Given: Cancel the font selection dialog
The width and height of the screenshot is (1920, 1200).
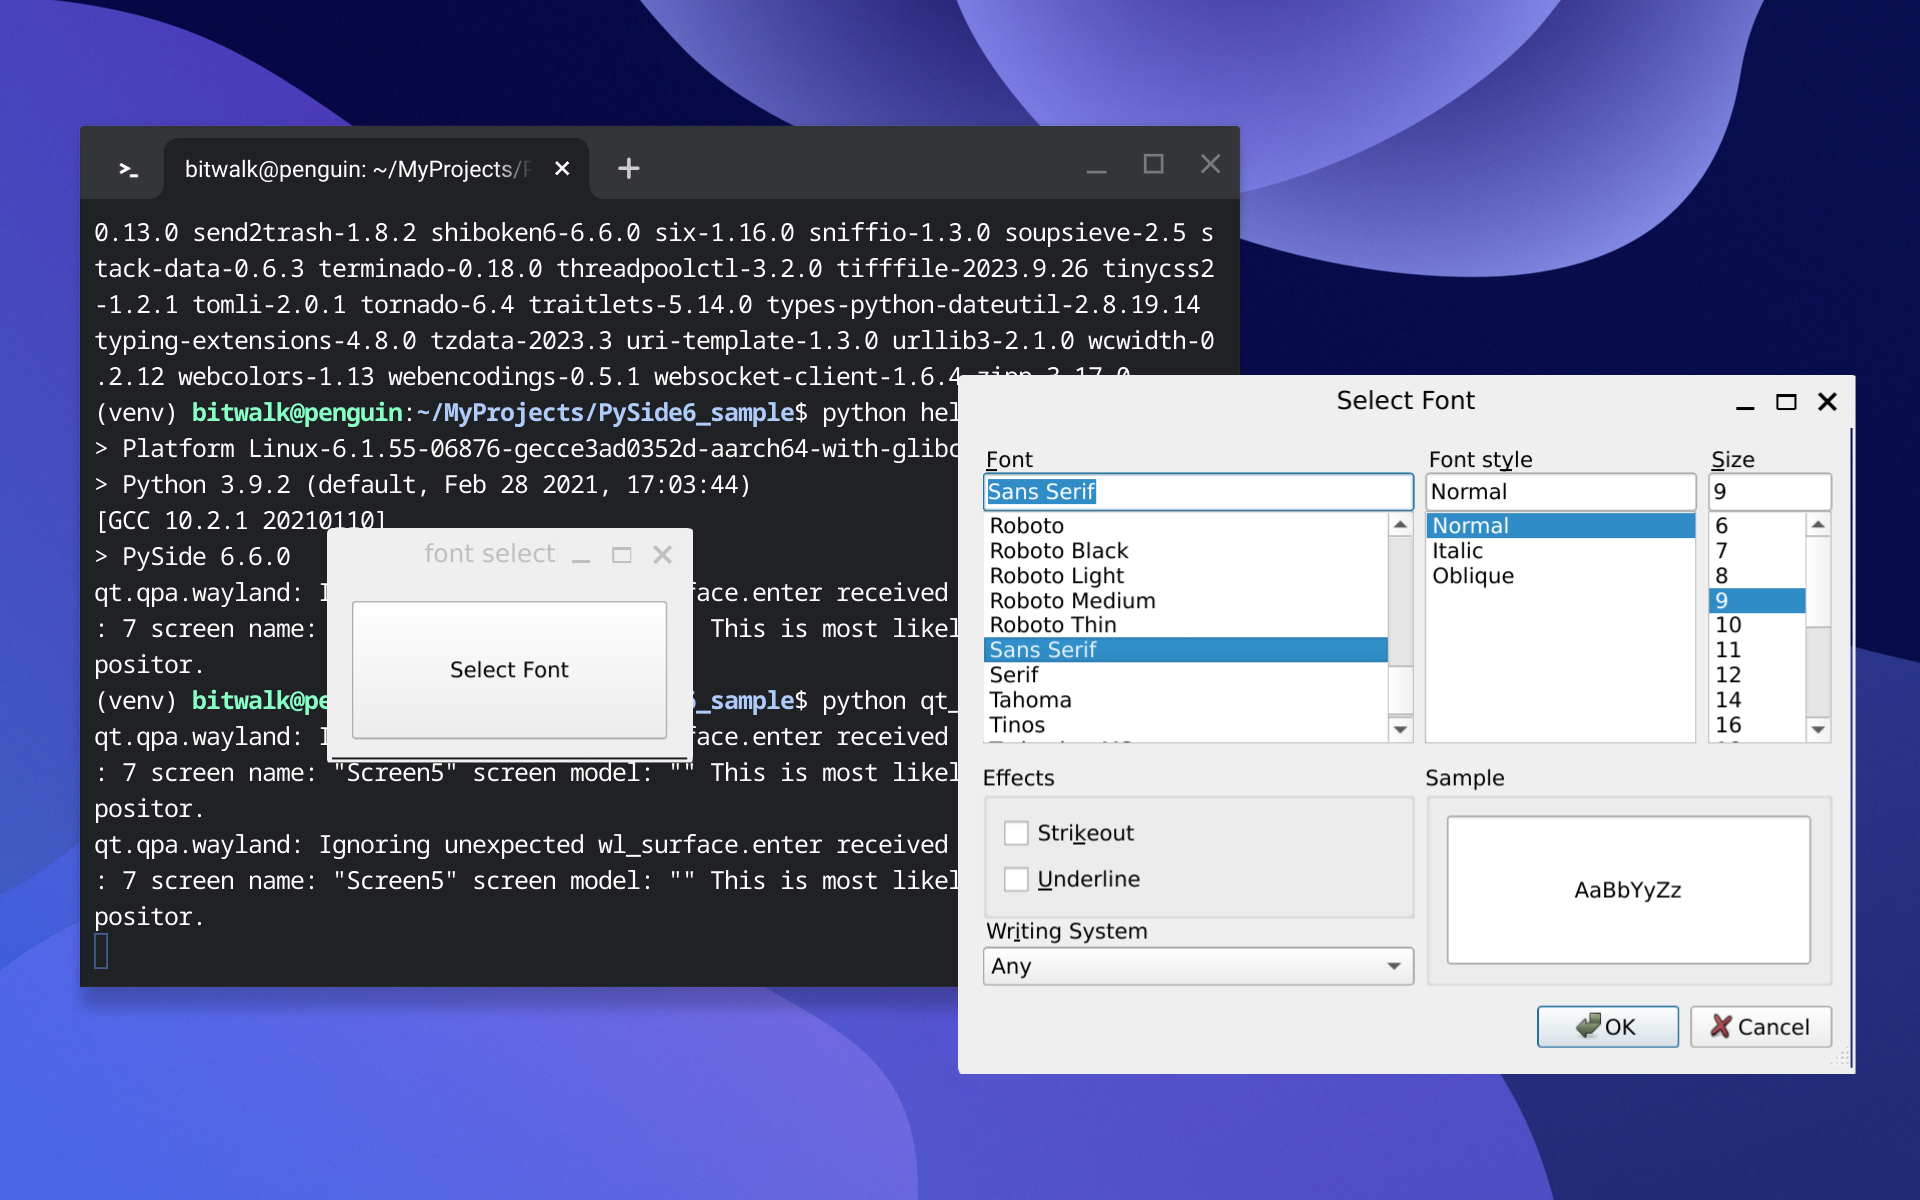Looking at the screenshot, I should [x=1760, y=1027].
